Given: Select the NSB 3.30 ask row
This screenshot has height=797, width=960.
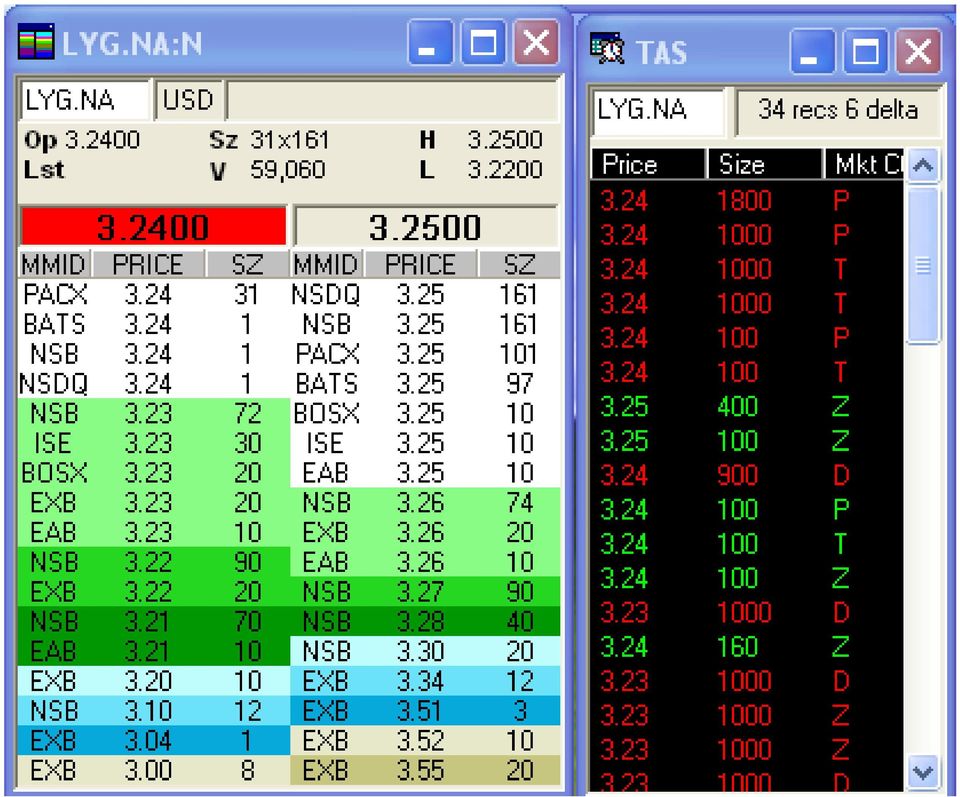Looking at the screenshot, I should click(x=426, y=651).
